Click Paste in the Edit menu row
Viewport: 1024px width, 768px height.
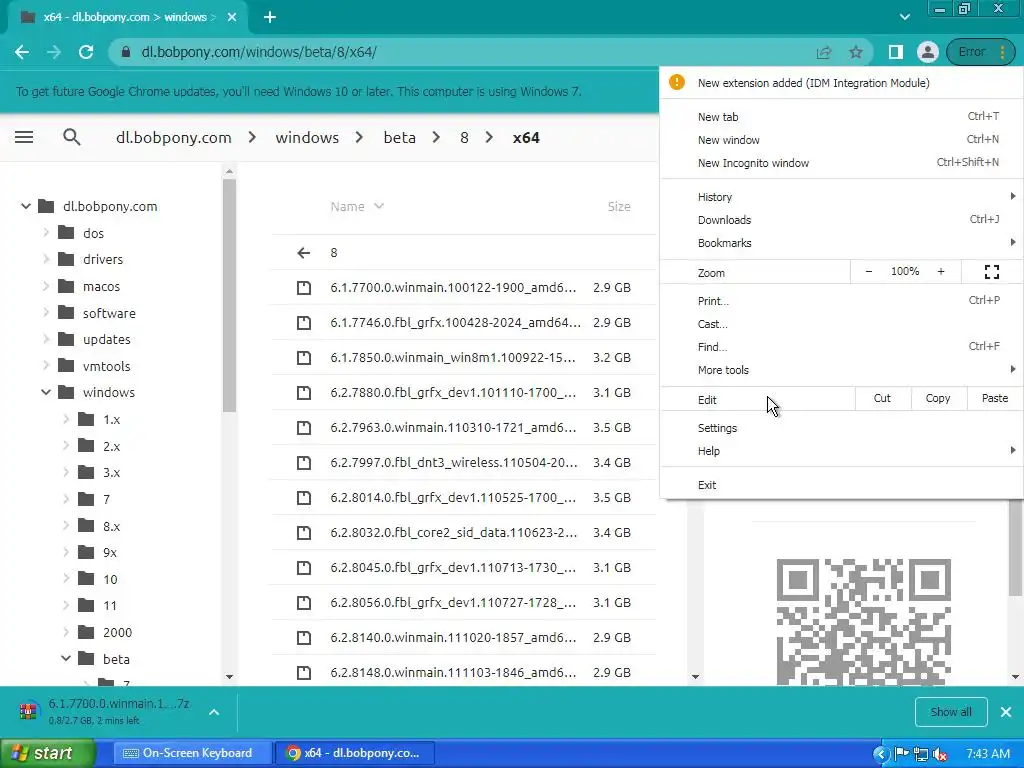995,398
